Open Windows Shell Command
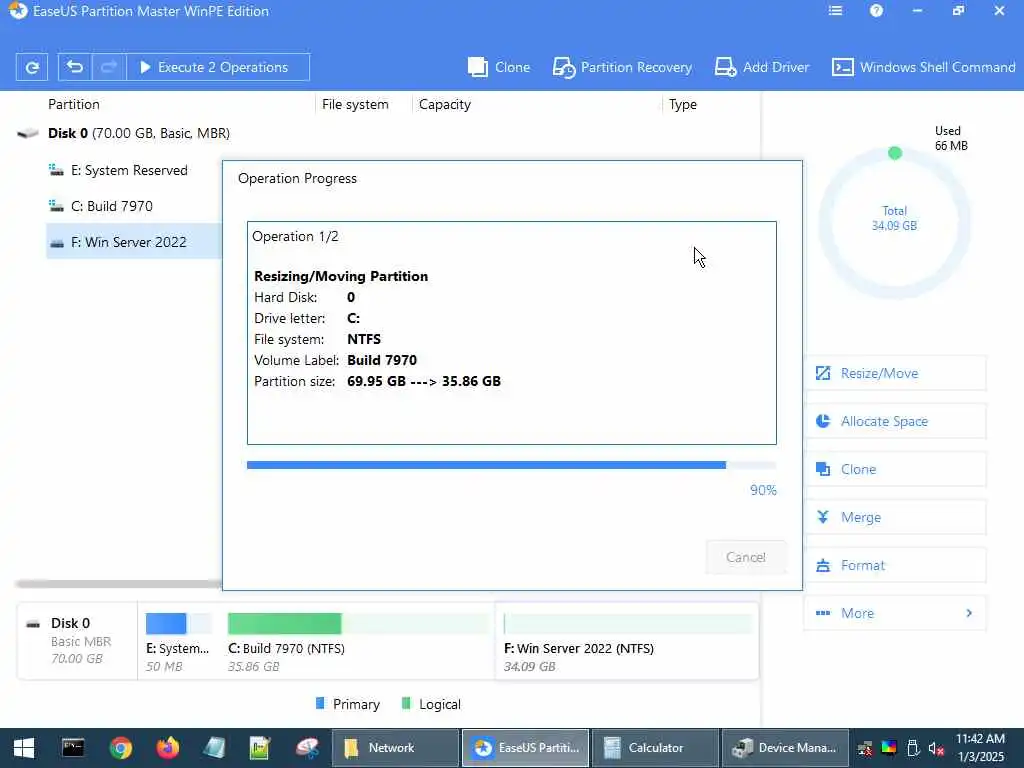The width and height of the screenshot is (1024, 768). tap(923, 67)
